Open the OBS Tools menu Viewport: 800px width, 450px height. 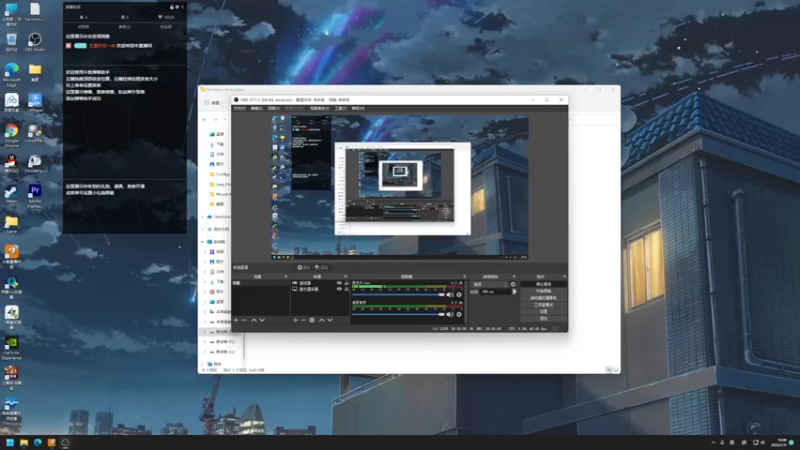pos(340,108)
